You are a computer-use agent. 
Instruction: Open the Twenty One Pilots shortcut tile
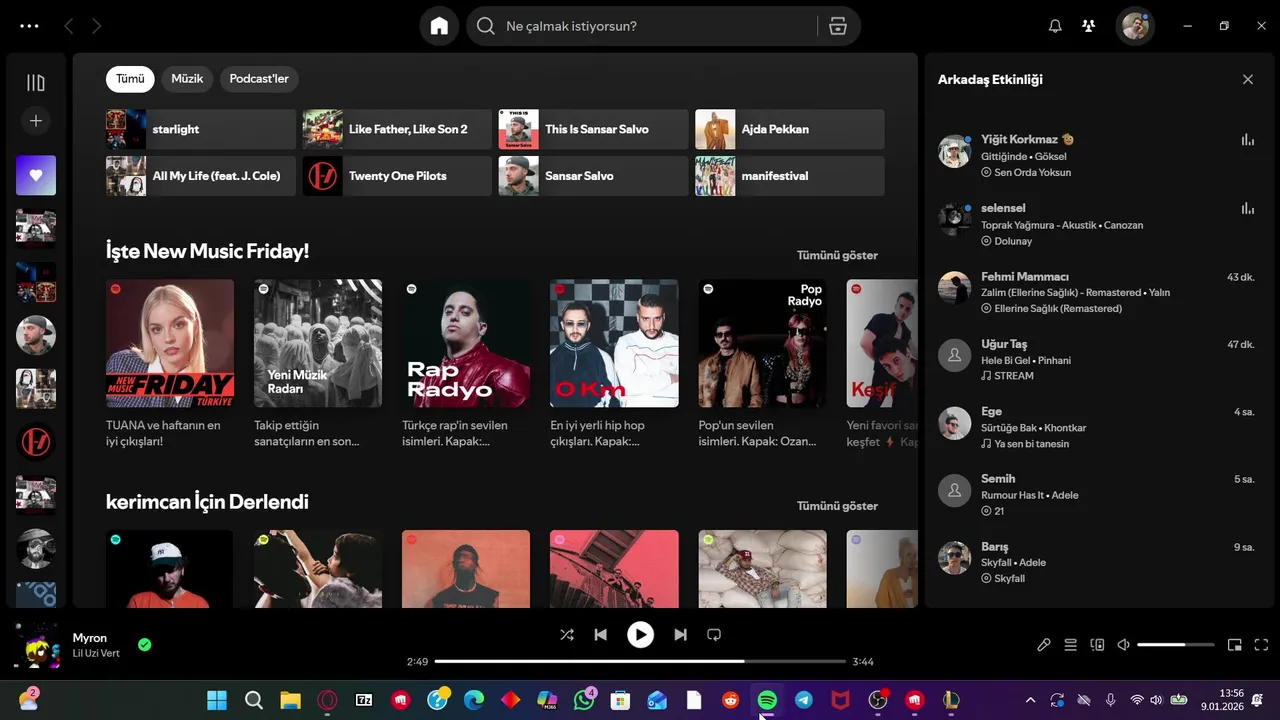(397, 176)
